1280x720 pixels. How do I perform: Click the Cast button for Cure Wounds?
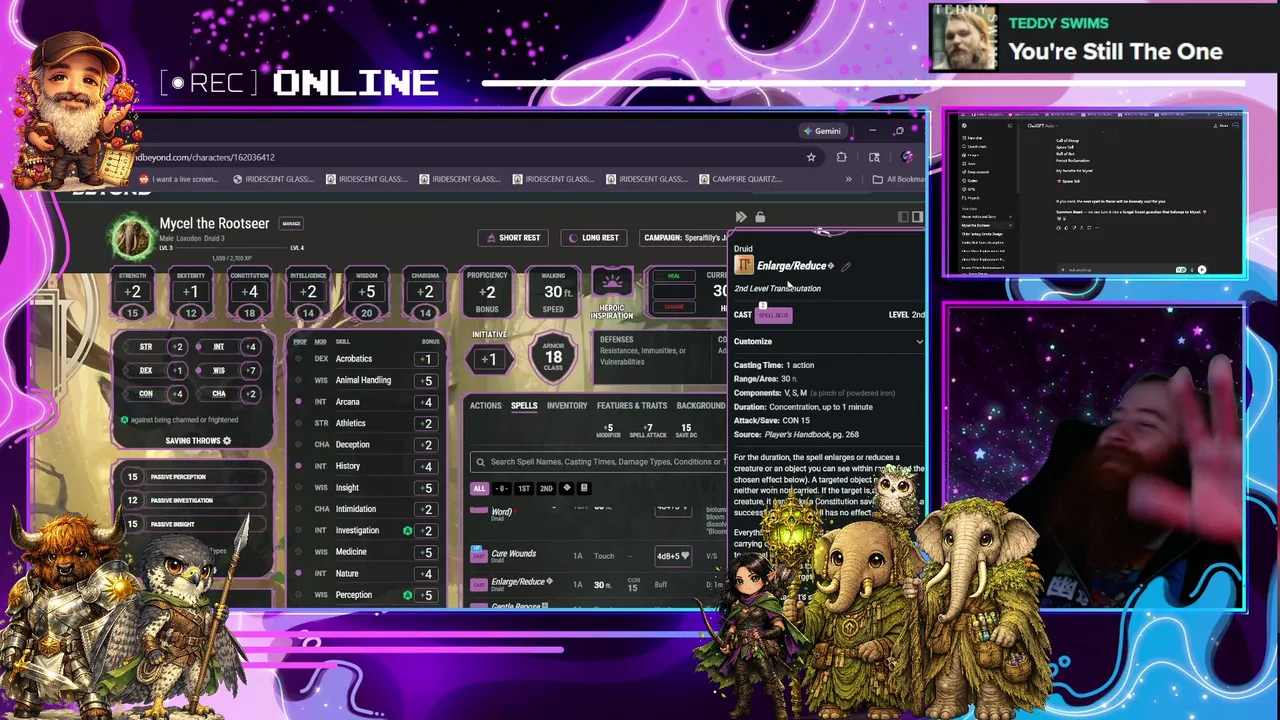coord(479,557)
